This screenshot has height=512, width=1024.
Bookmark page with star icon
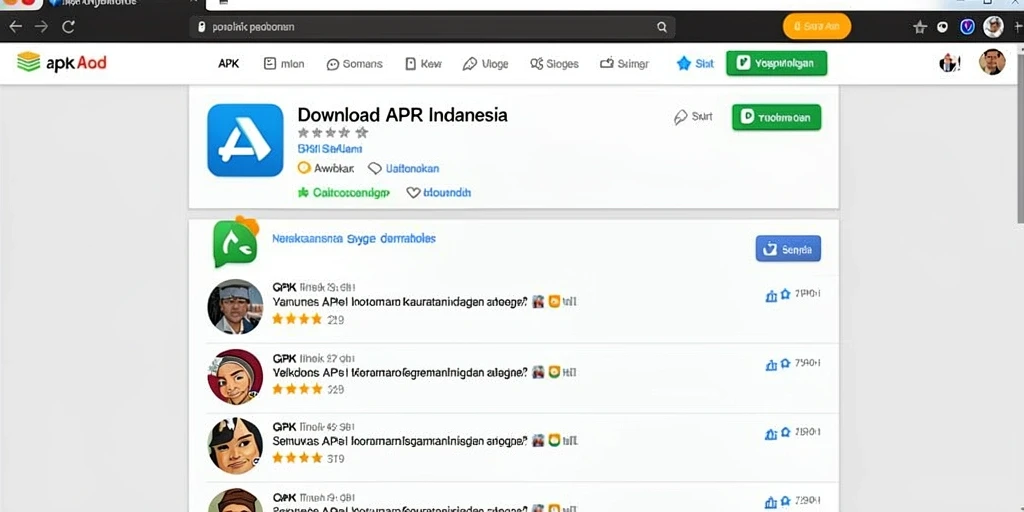[920, 27]
